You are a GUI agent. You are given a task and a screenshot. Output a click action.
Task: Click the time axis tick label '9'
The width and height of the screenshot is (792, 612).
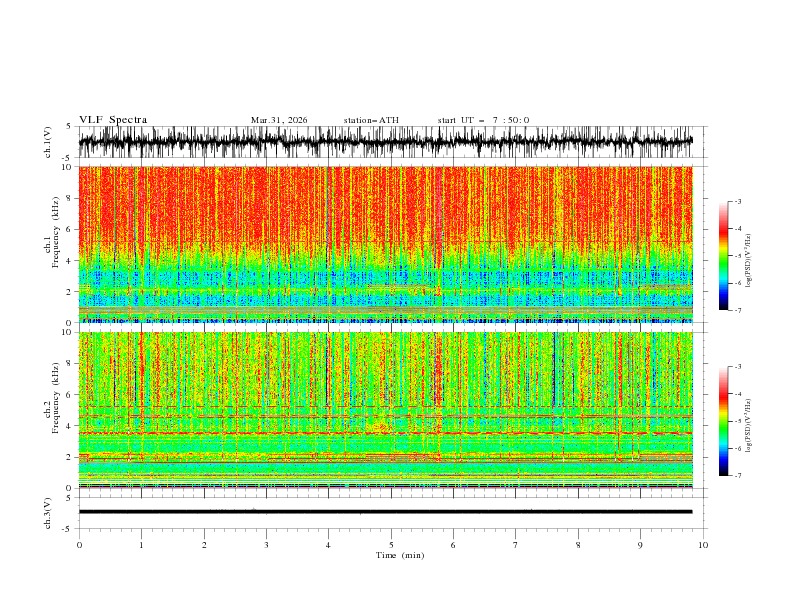tap(640, 545)
